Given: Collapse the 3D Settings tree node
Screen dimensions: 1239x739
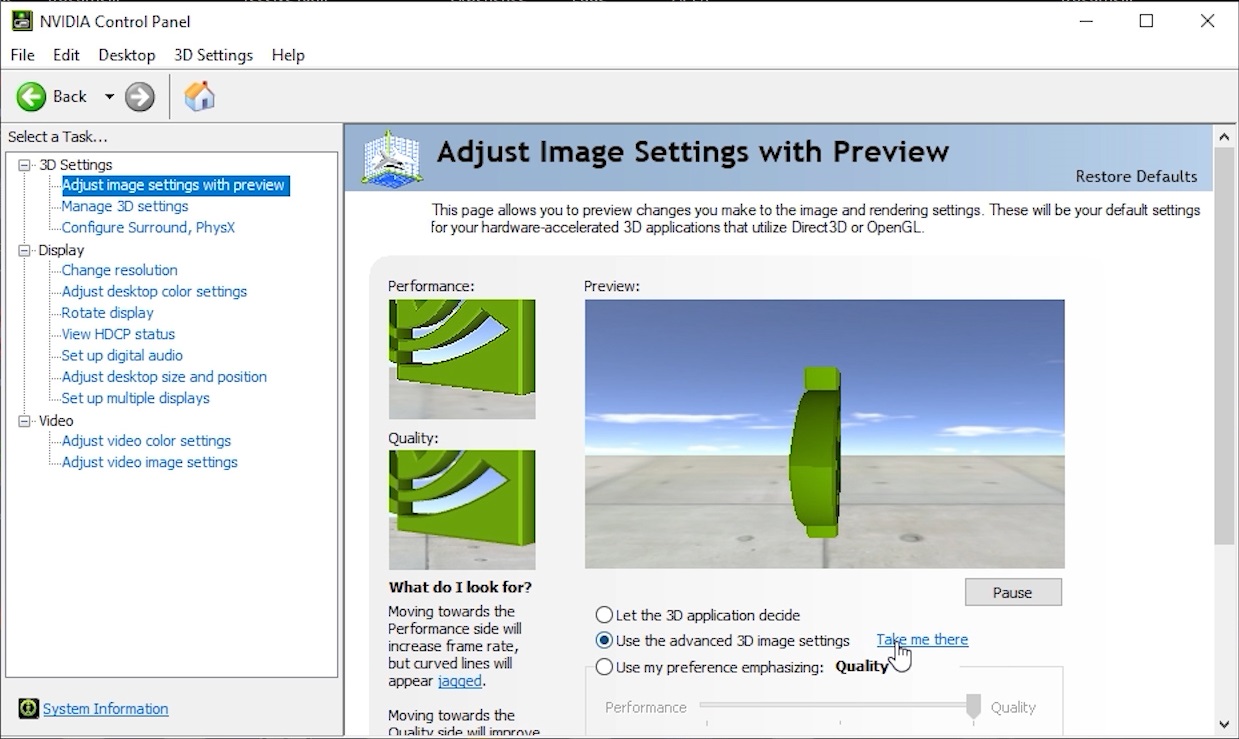Looking at the screenshot, I should click(25, 165).
